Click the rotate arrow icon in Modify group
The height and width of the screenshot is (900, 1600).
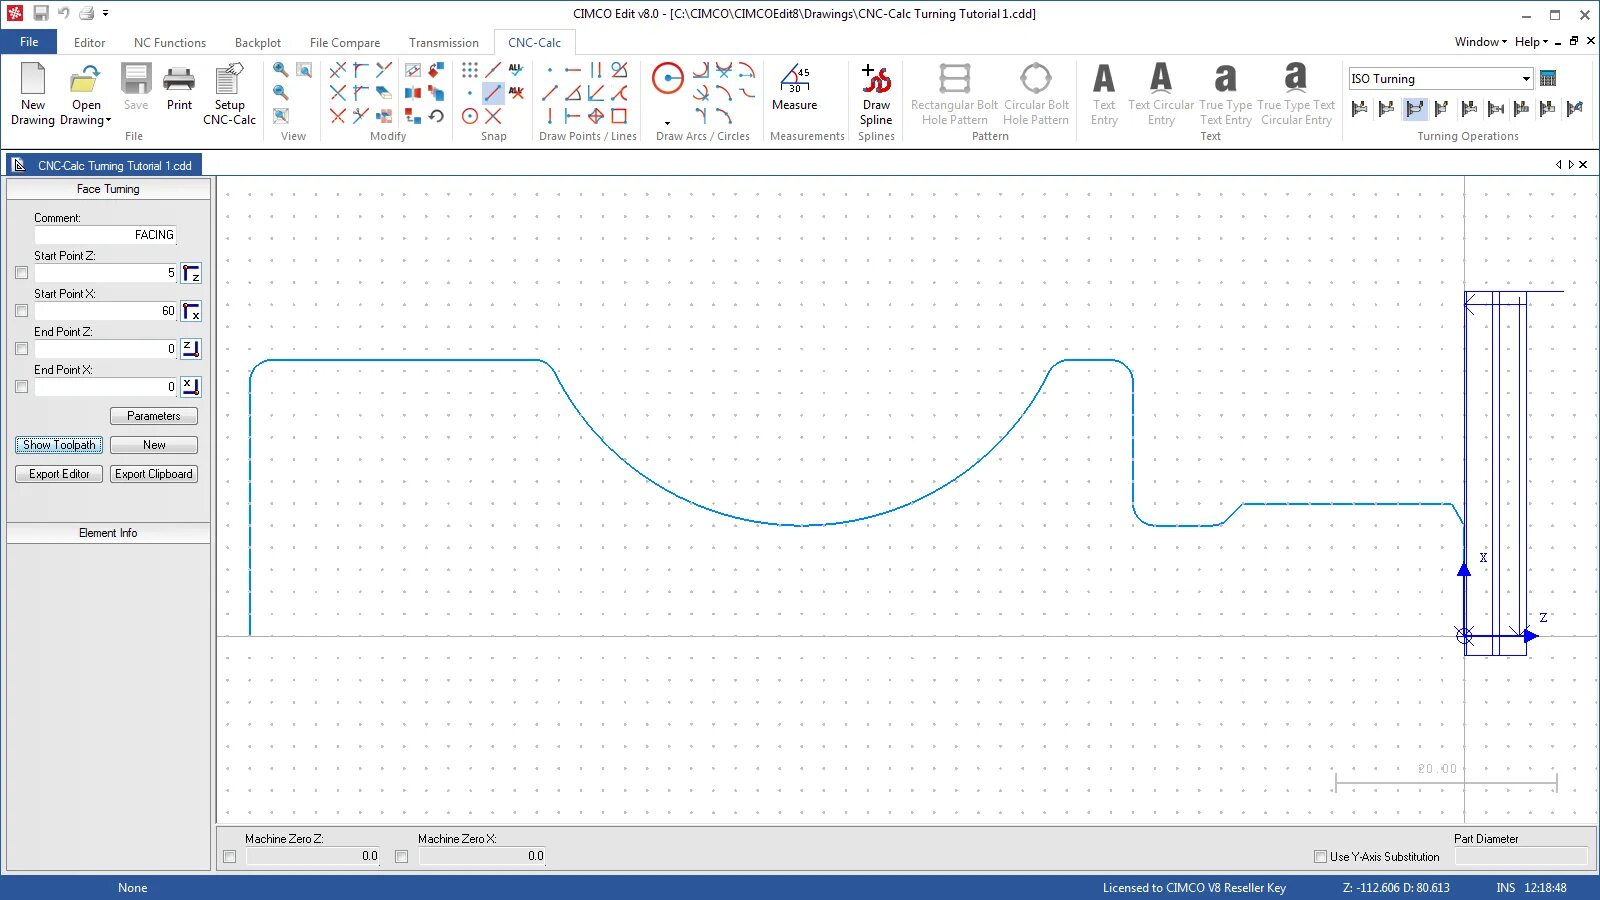(x=436, y=116)
